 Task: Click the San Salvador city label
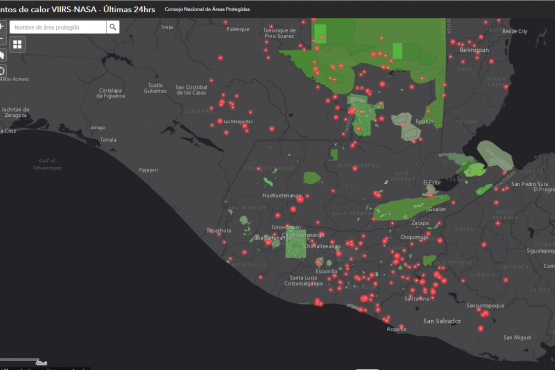coord(442,321)
